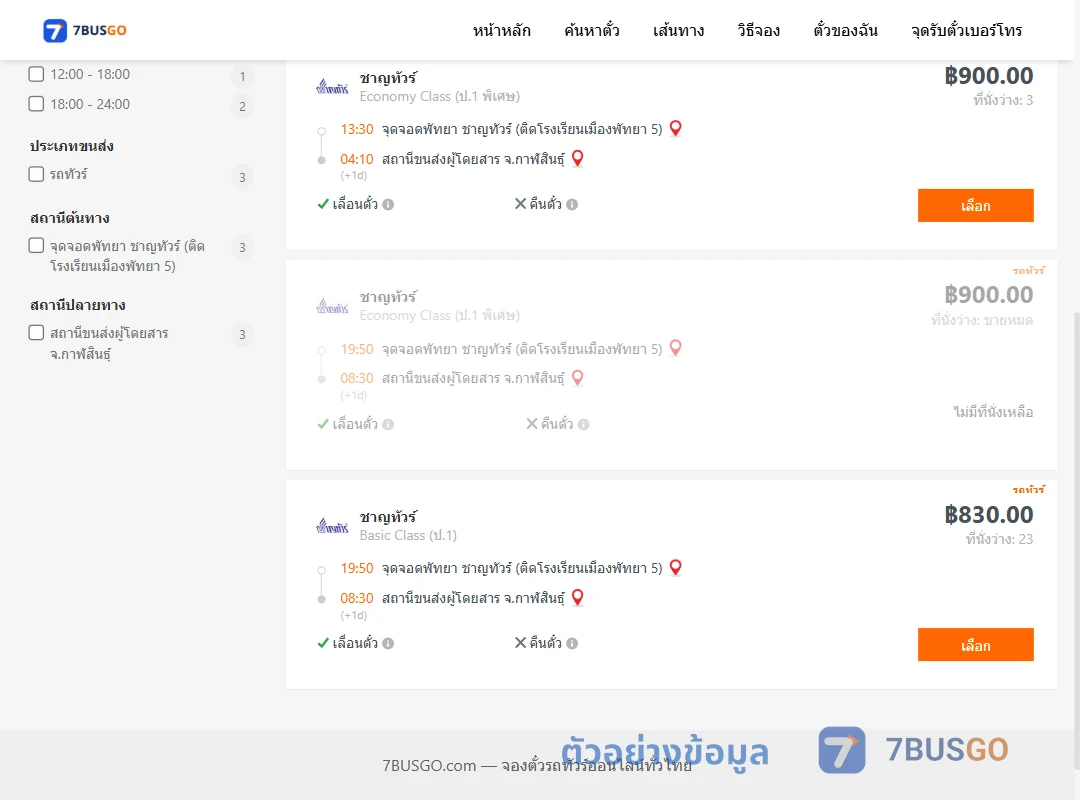Select the ฿830.00 Basic Class trip

pyautogui.click(x=975, y=645)
